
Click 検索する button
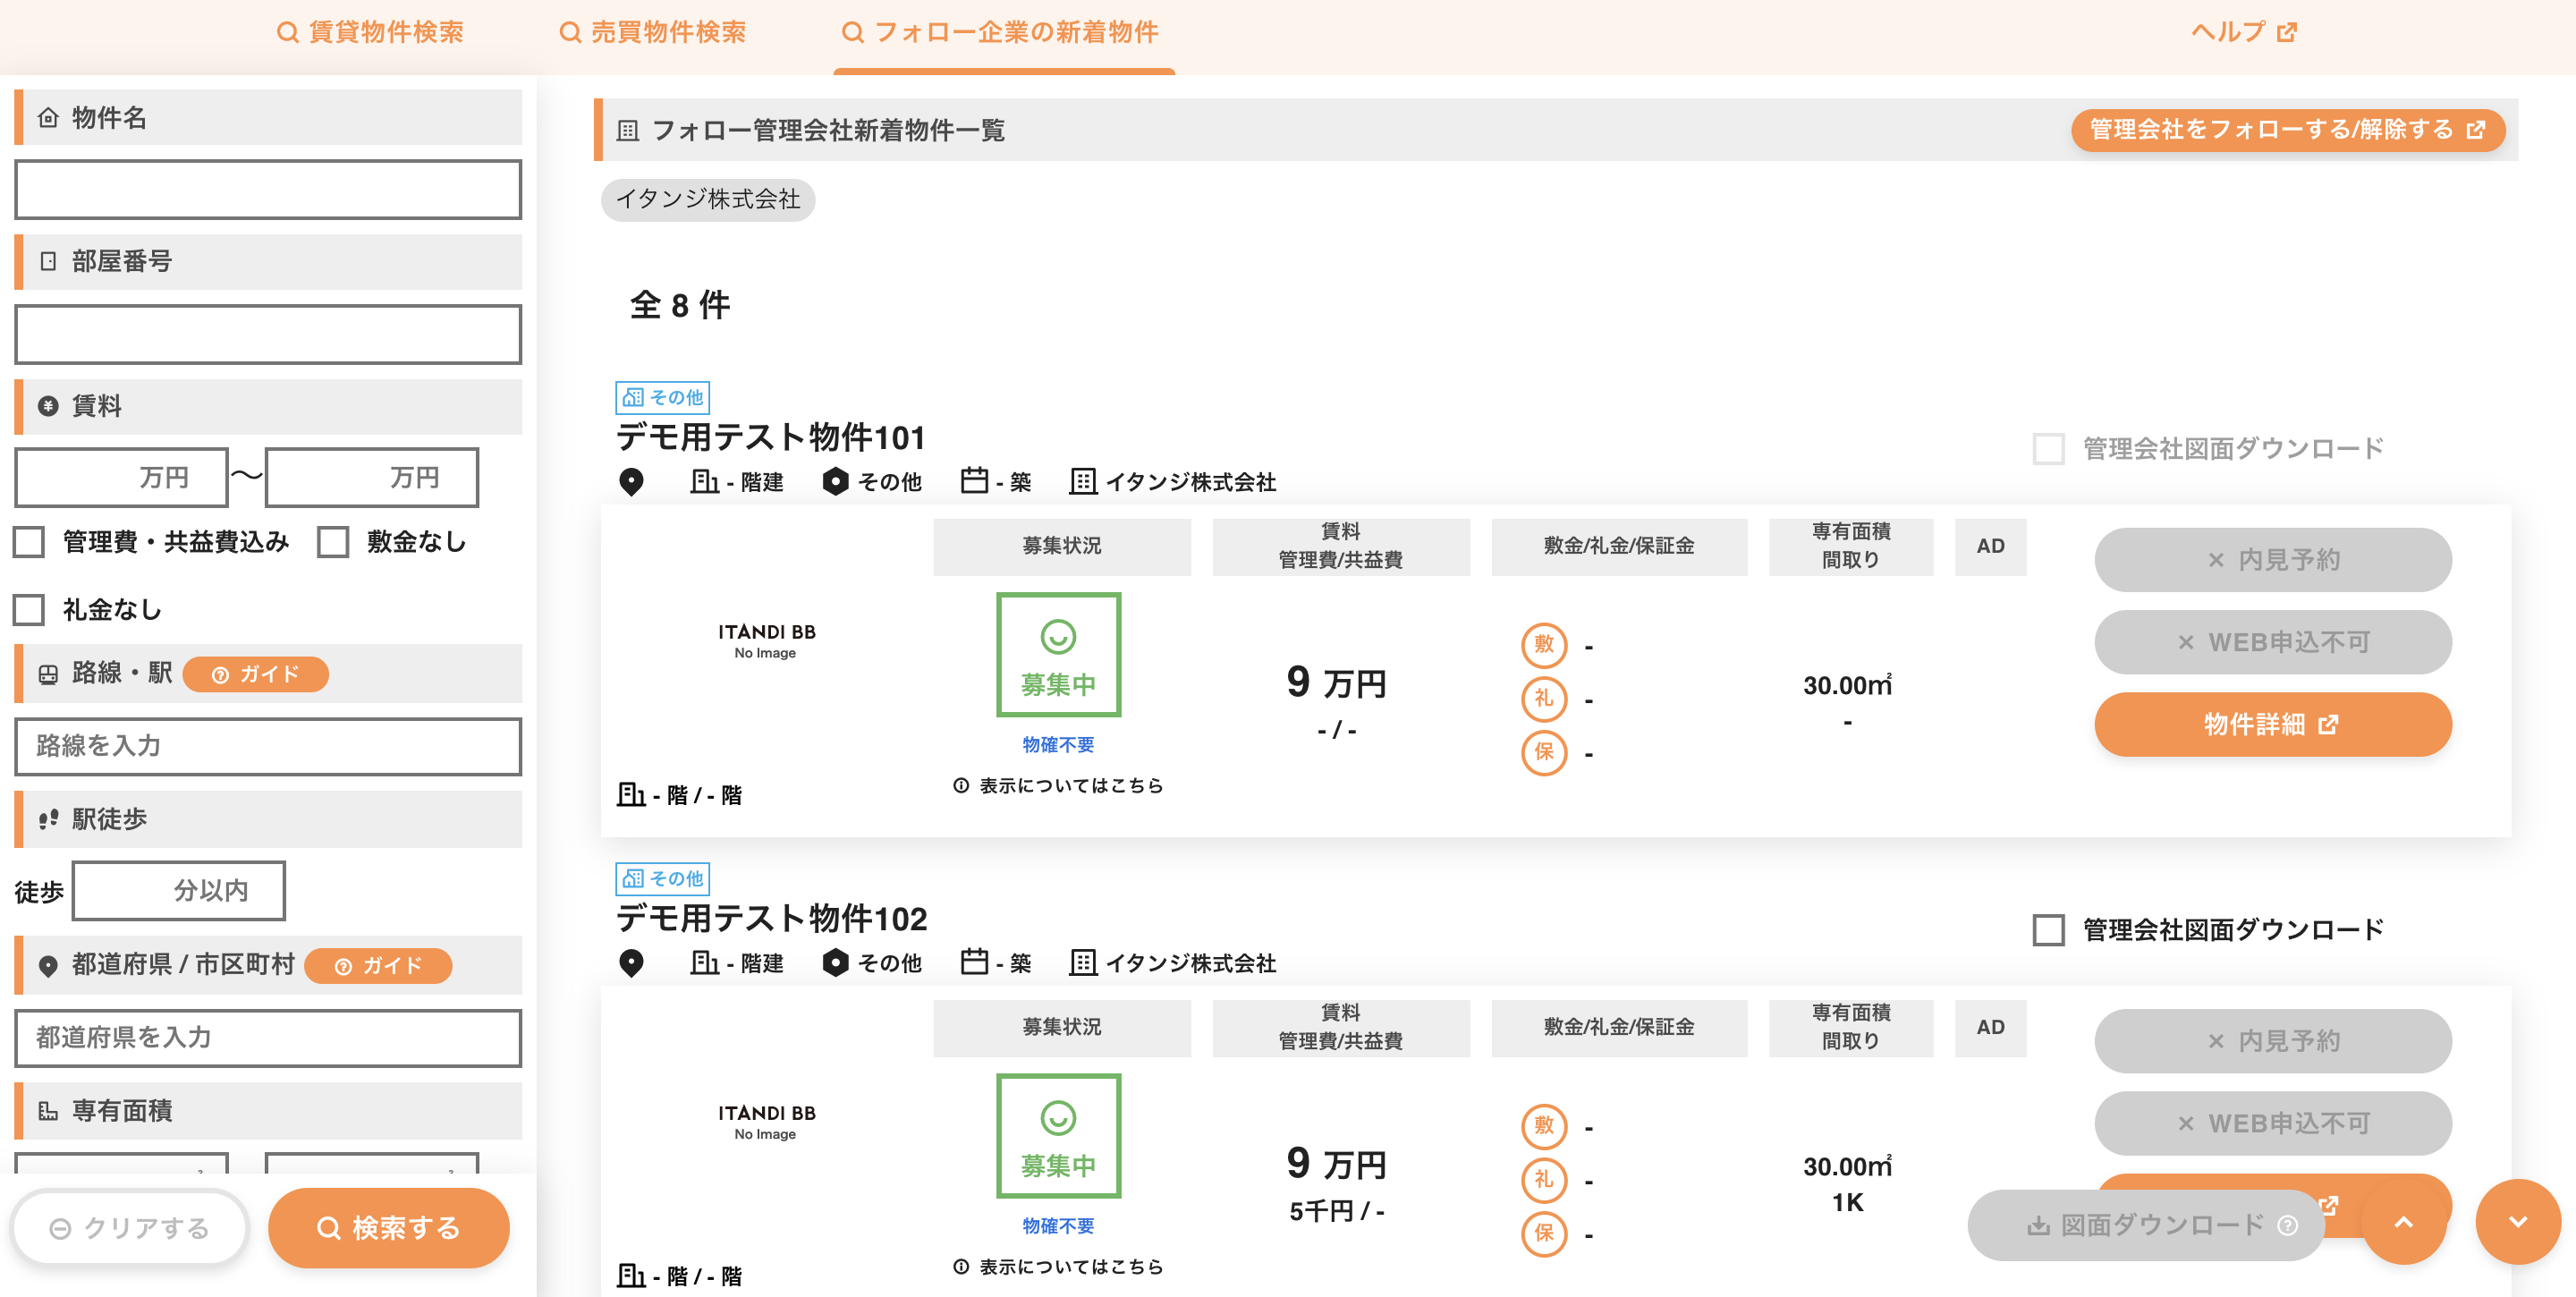389,1228
